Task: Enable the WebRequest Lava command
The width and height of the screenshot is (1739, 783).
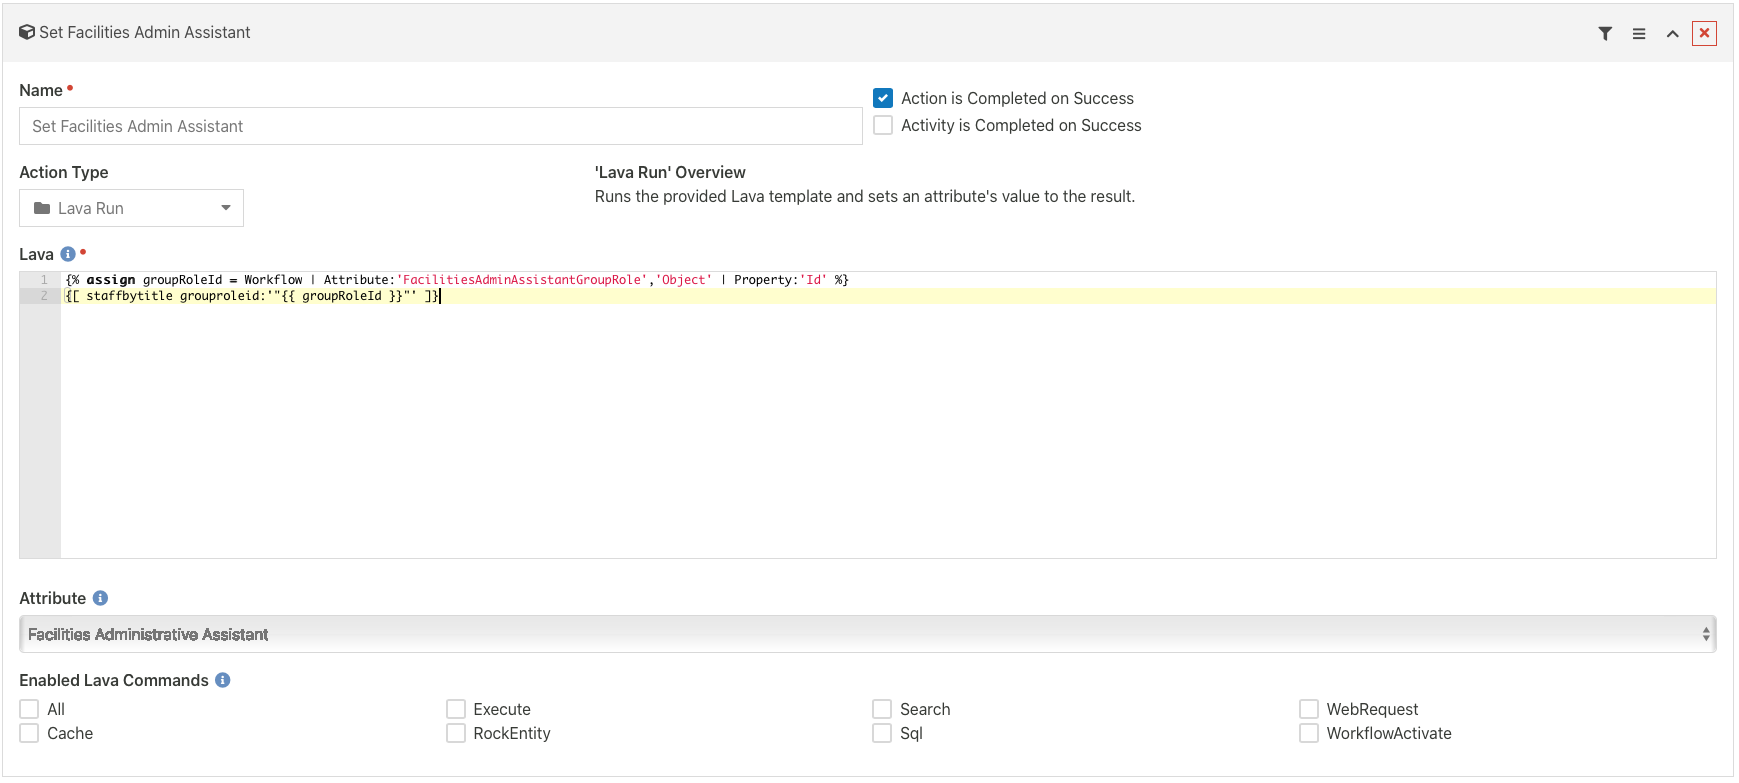Action: [1309, 709]
